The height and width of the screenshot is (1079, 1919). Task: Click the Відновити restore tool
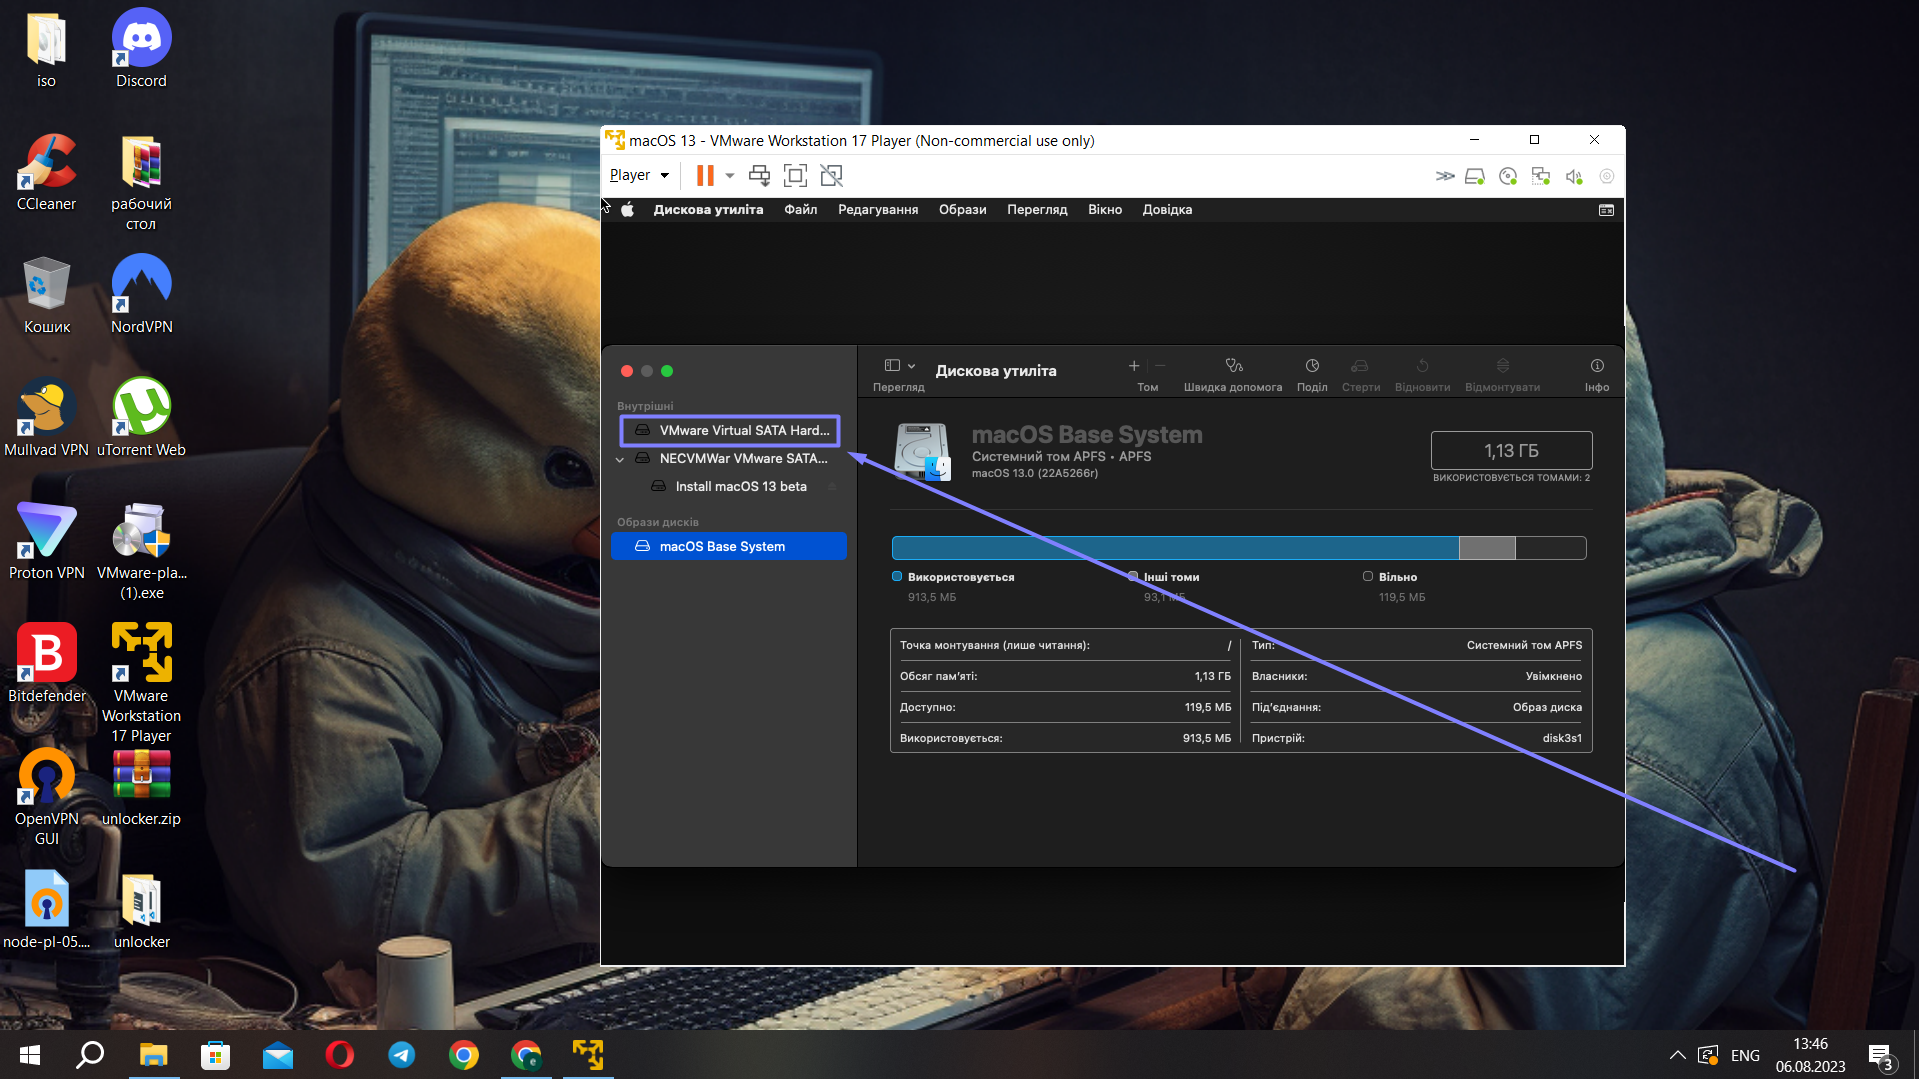coord(1422,374)
